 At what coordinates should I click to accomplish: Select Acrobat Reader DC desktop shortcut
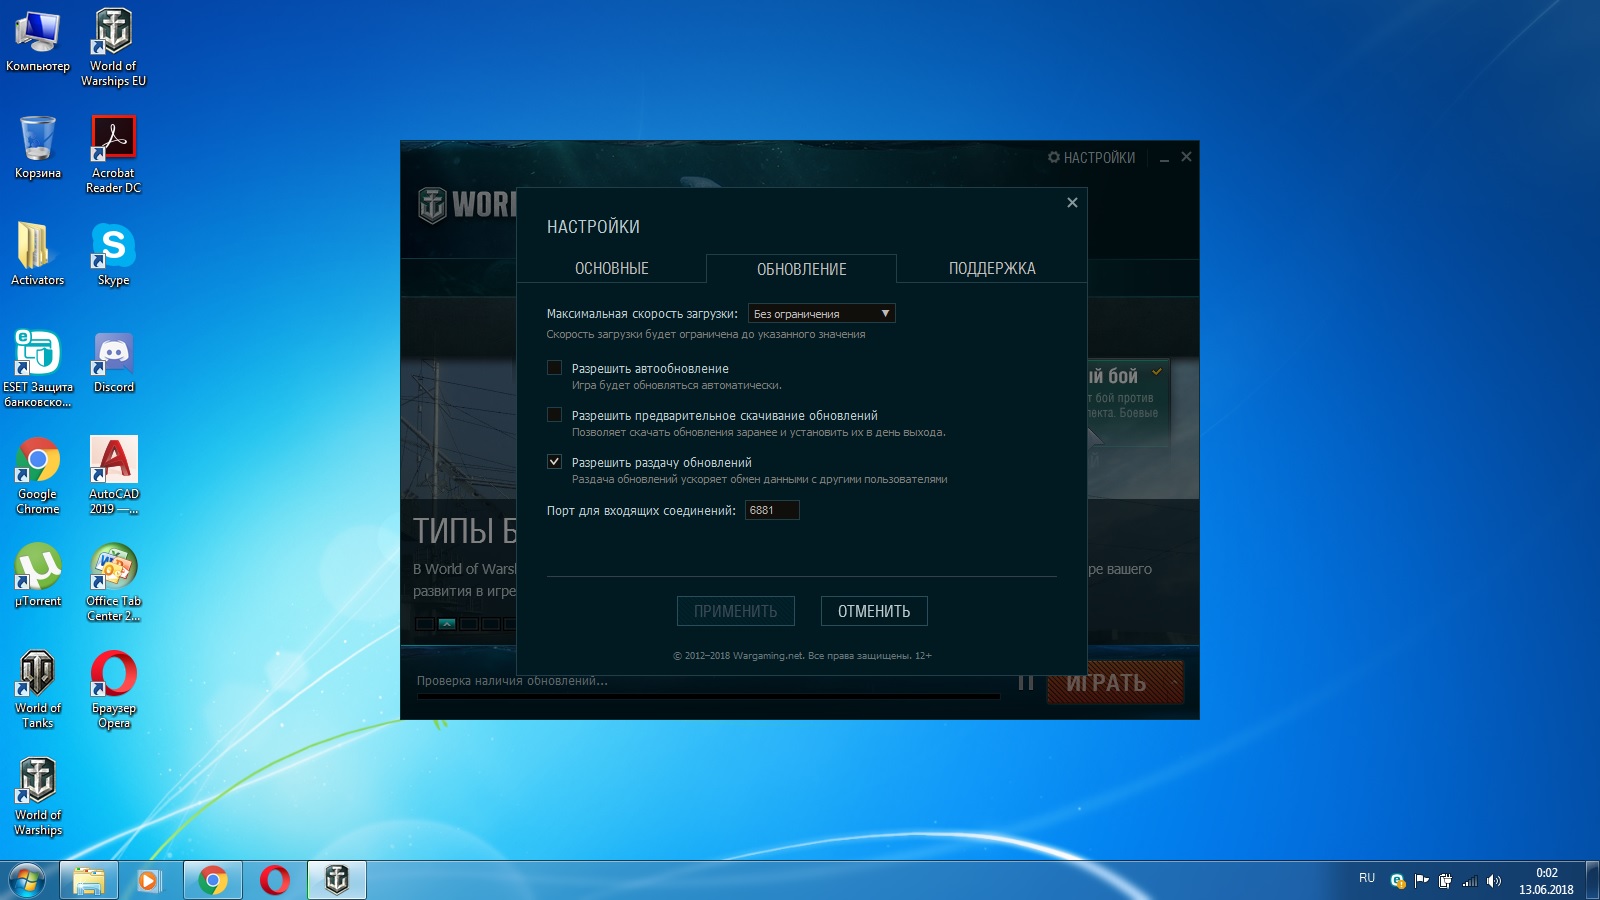pos(113,154)
